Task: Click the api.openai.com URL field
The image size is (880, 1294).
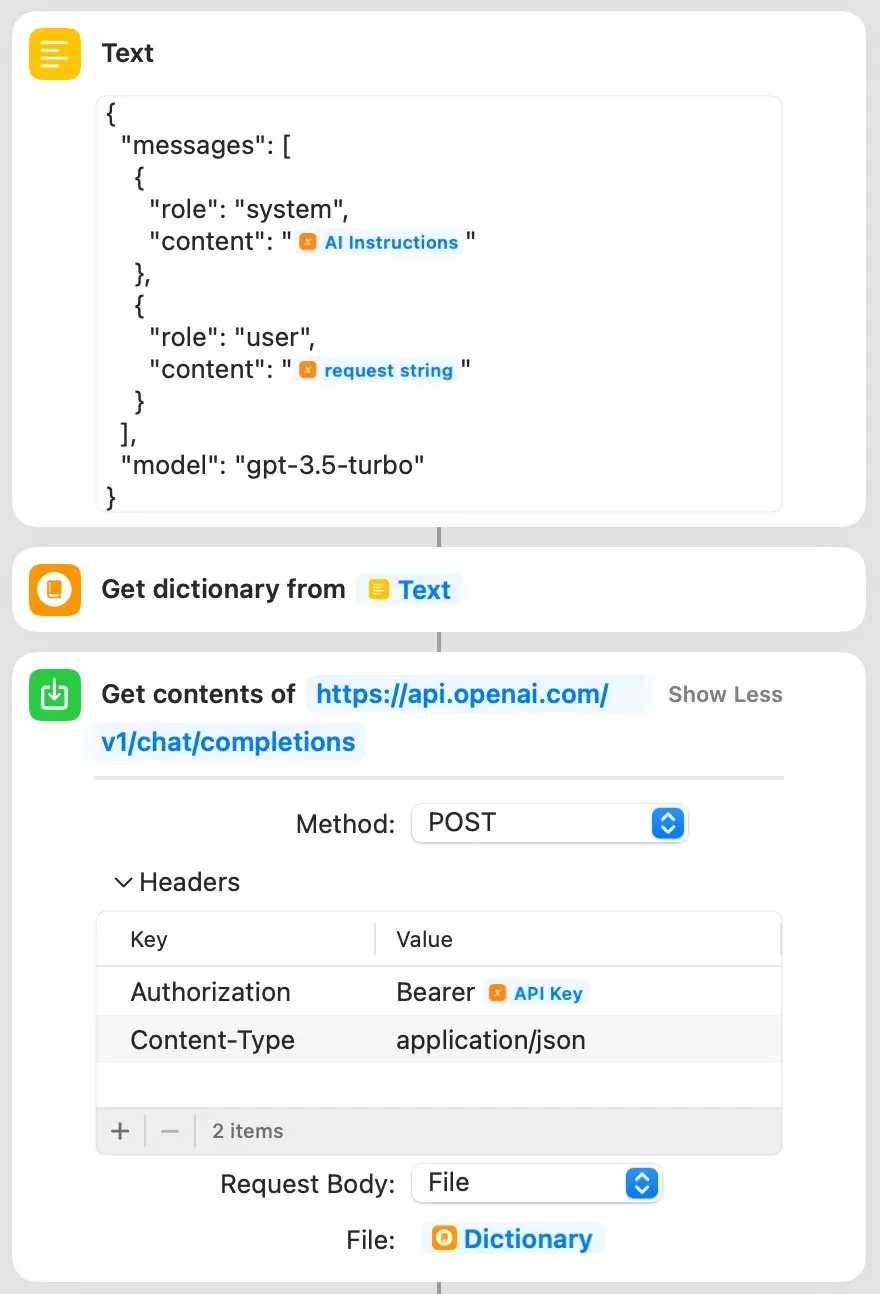Action: pos(462,695)
